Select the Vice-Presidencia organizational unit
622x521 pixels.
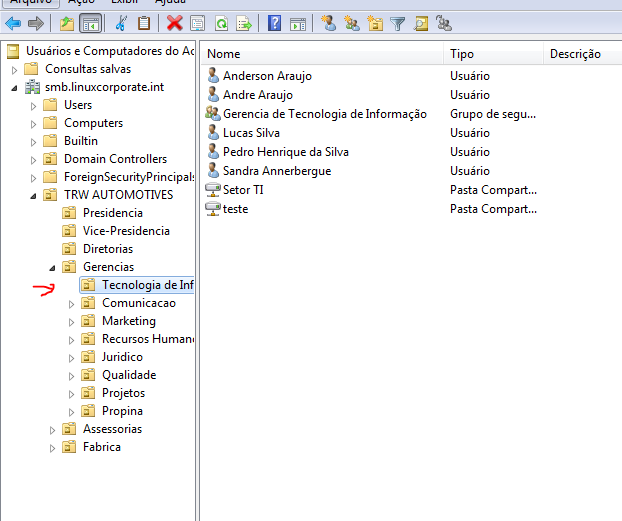(126, 231)
